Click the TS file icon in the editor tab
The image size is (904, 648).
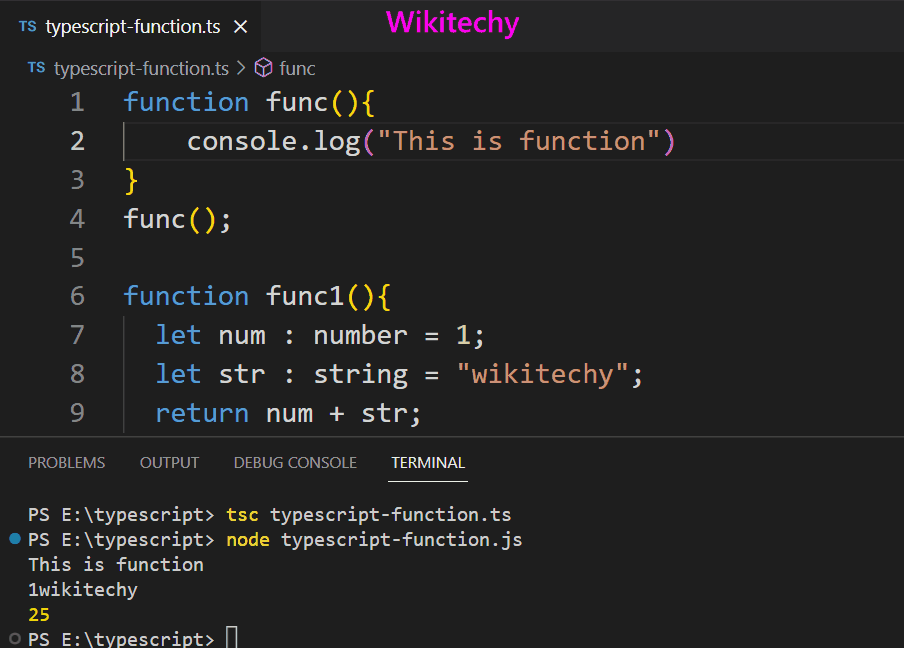click(x=27, y=27)
